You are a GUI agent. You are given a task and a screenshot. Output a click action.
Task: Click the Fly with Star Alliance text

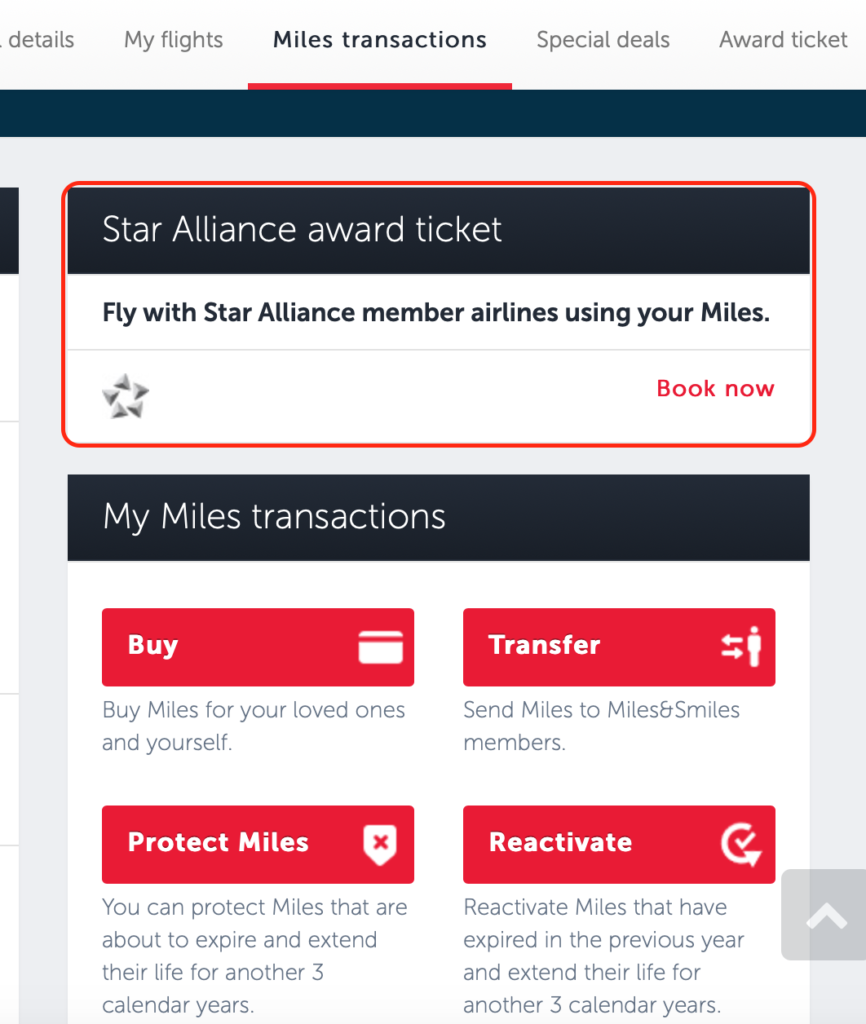tap(436, 313)
